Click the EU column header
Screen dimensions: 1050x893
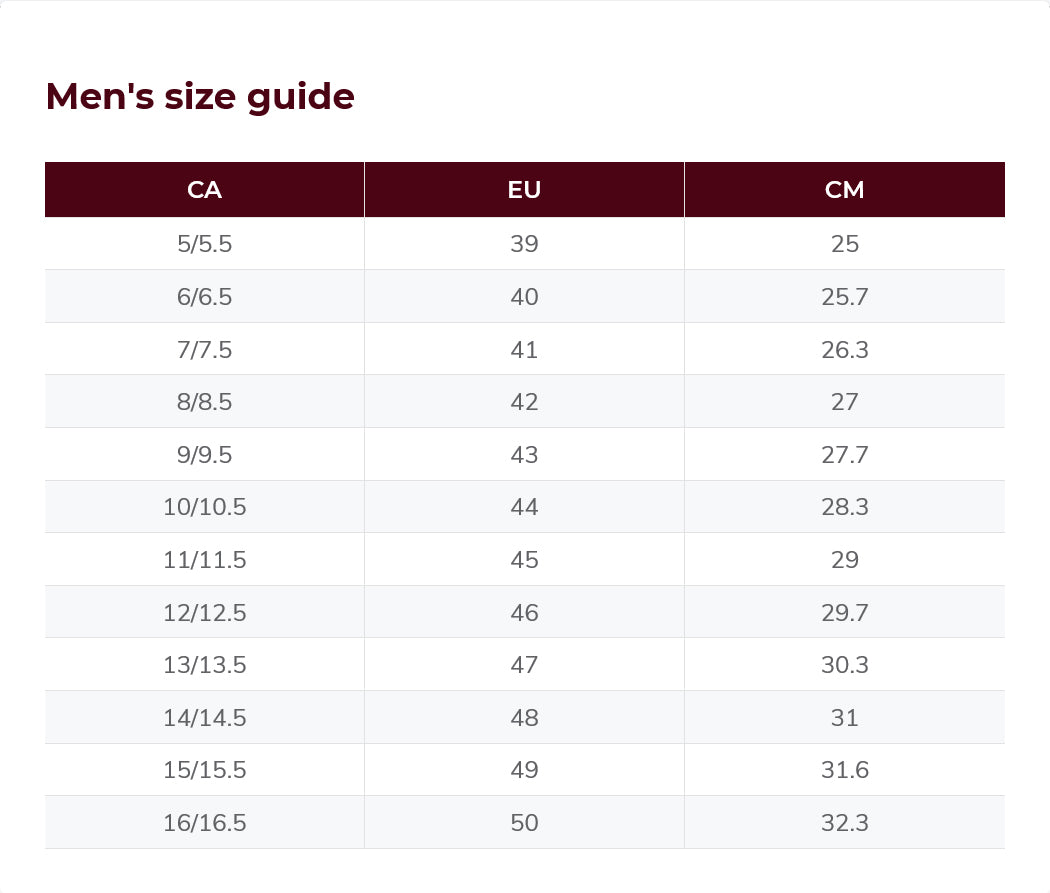click(524, 190)
